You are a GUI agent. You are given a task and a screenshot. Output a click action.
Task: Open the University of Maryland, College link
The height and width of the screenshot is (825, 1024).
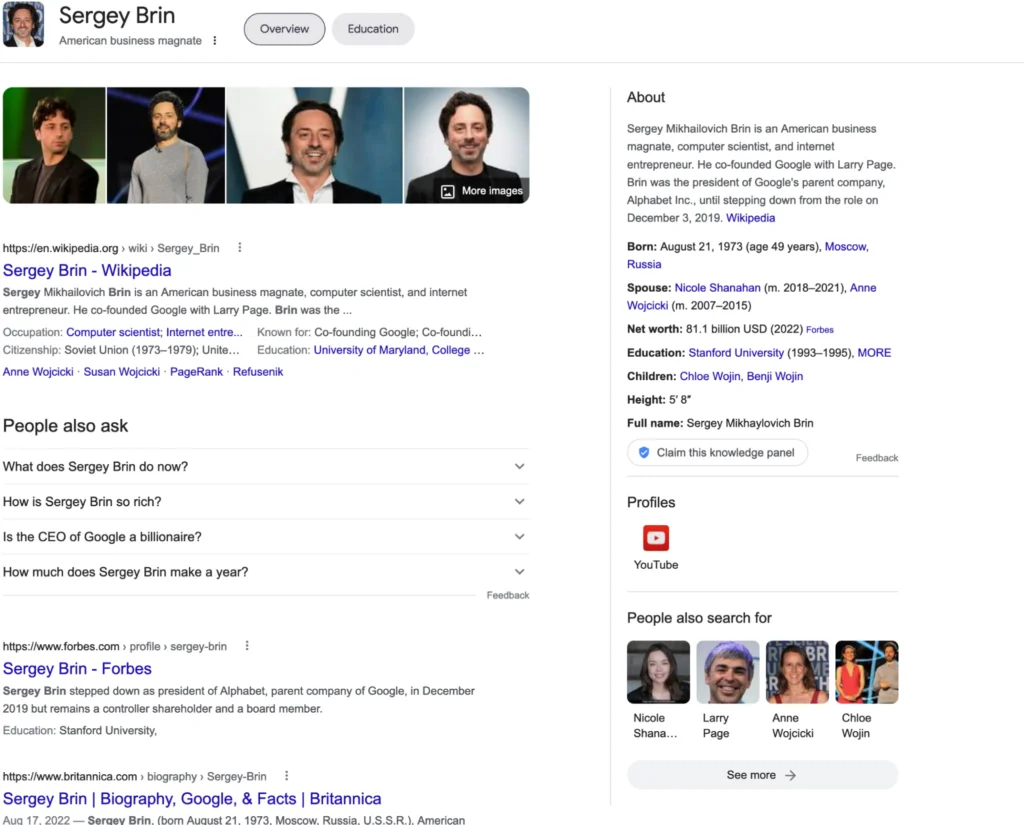pyautogui.click(x=392, y=350)
